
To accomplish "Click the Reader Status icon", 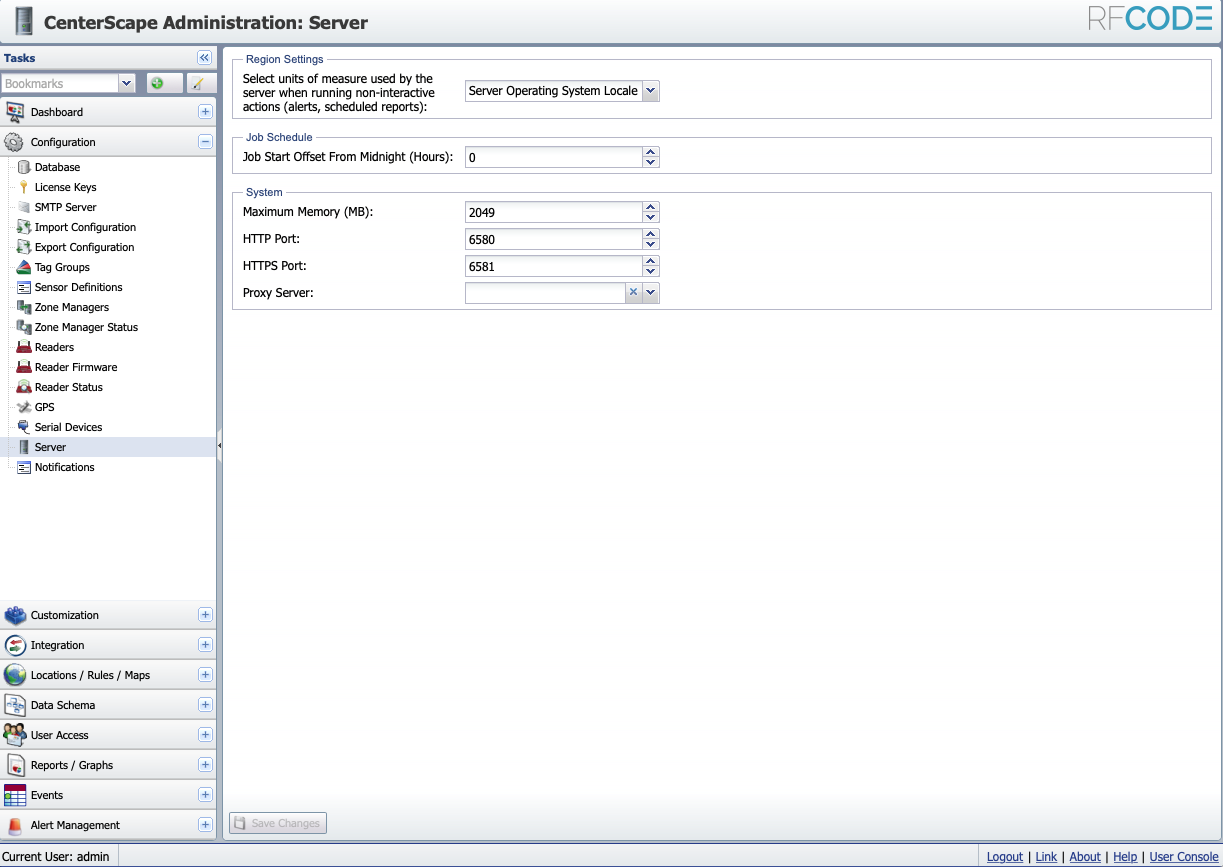I will [24, 387].
